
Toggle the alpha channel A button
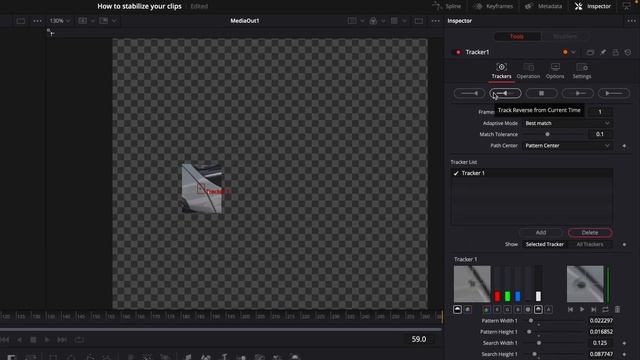[x=549, y=310]
